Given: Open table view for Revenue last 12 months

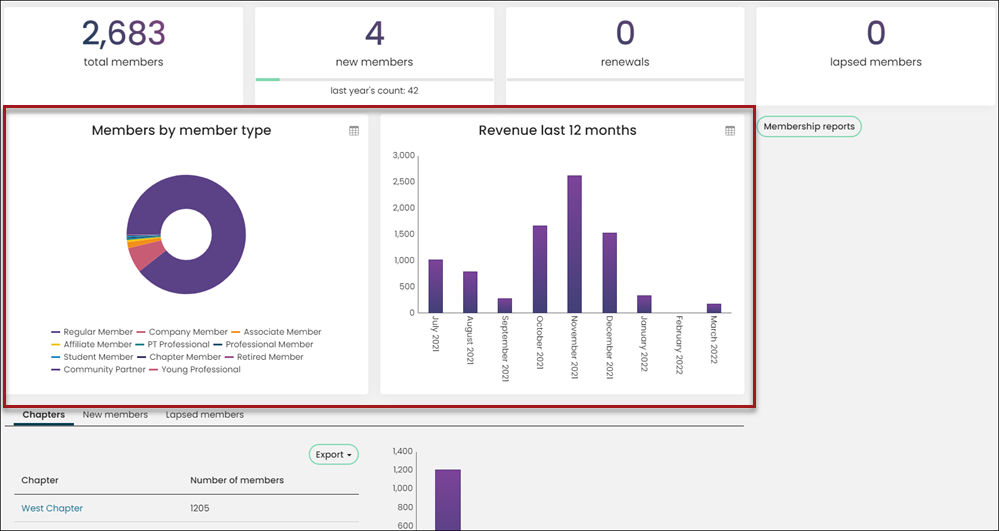Looking at the screenshot, I should point(730,131).
